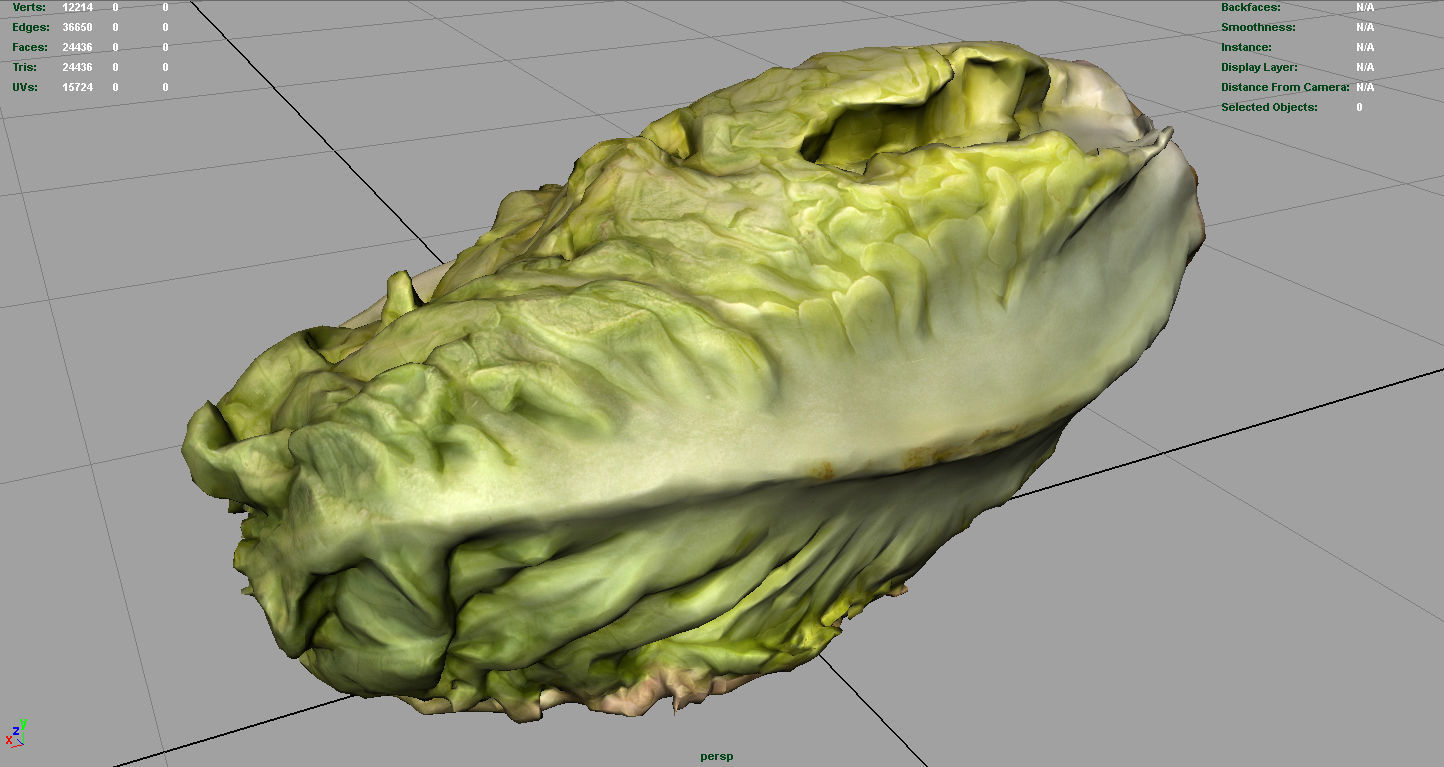Viewport: 1444px width, 767px height.
Task: Click the Verts: label in HUD
Action: 28,7
